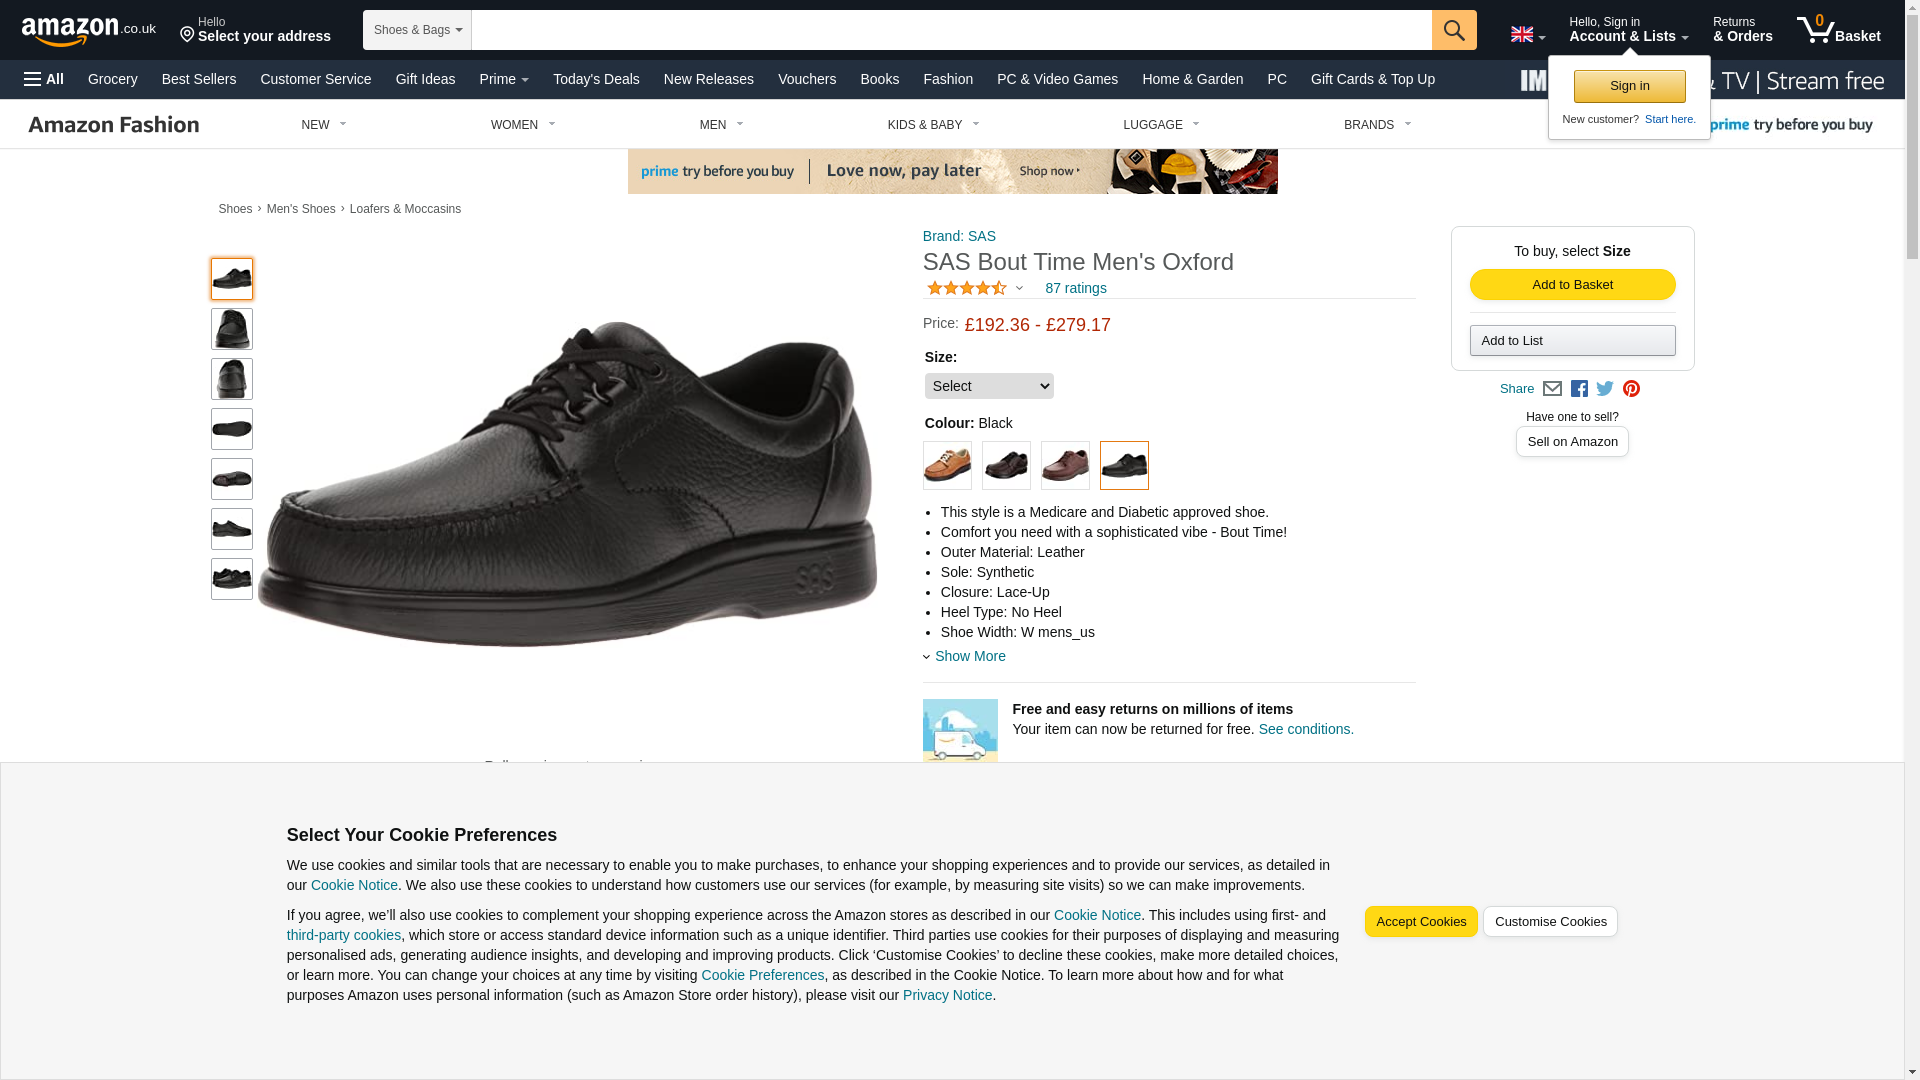Share product via Pinterest icon

click(x=1631, y=389)
